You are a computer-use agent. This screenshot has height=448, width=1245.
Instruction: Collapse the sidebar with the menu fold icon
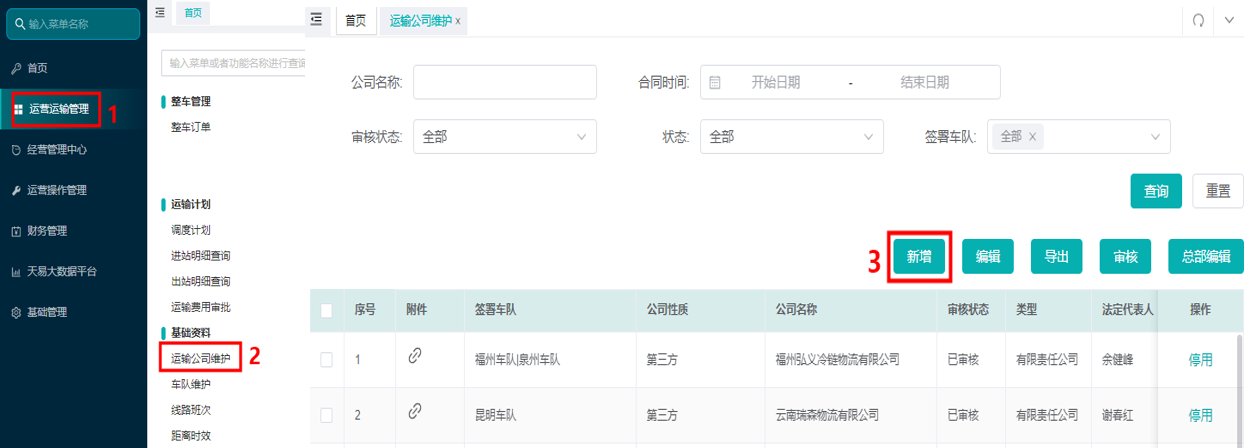pos(316,19)
